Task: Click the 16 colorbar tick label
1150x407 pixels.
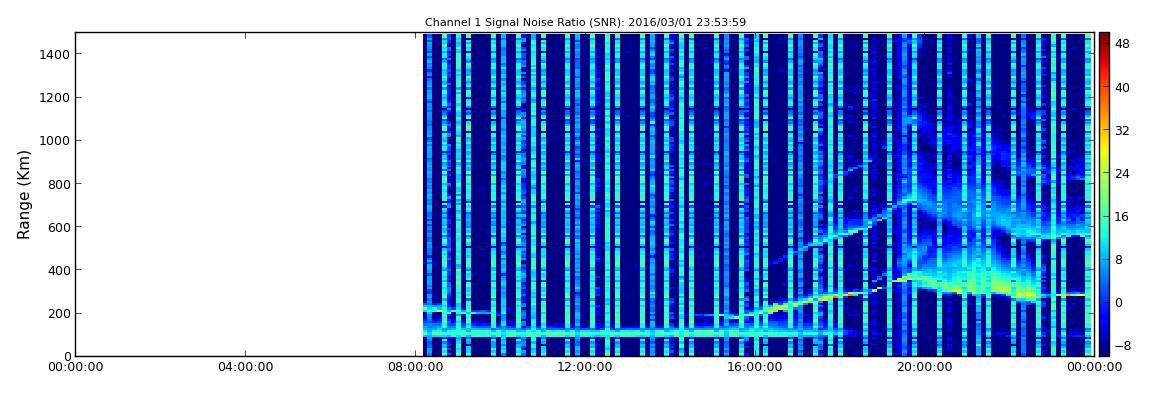Action: [1122, 216]
